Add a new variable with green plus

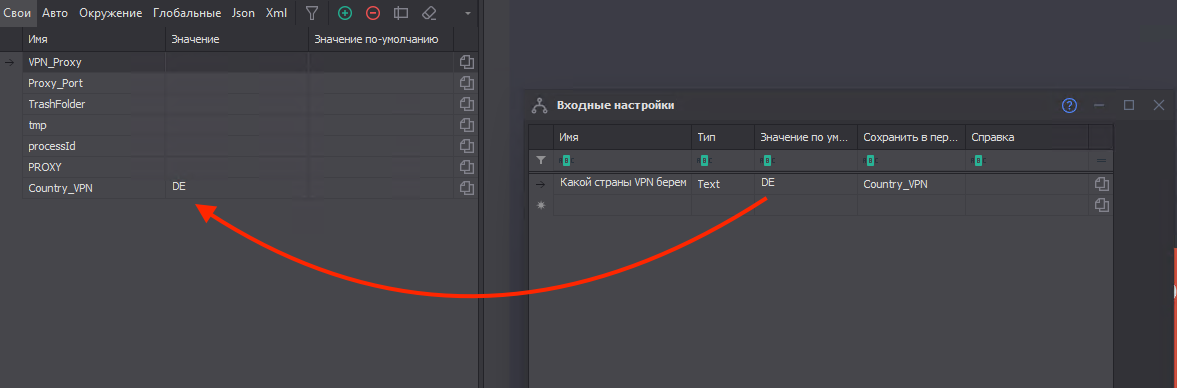345,13
